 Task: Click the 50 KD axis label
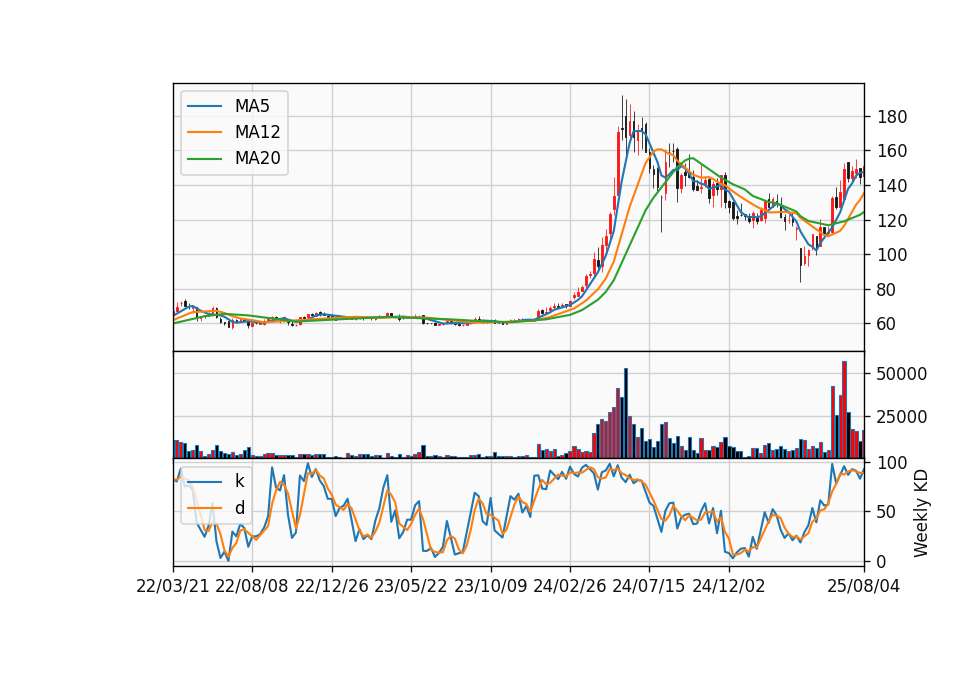[887, 512]
